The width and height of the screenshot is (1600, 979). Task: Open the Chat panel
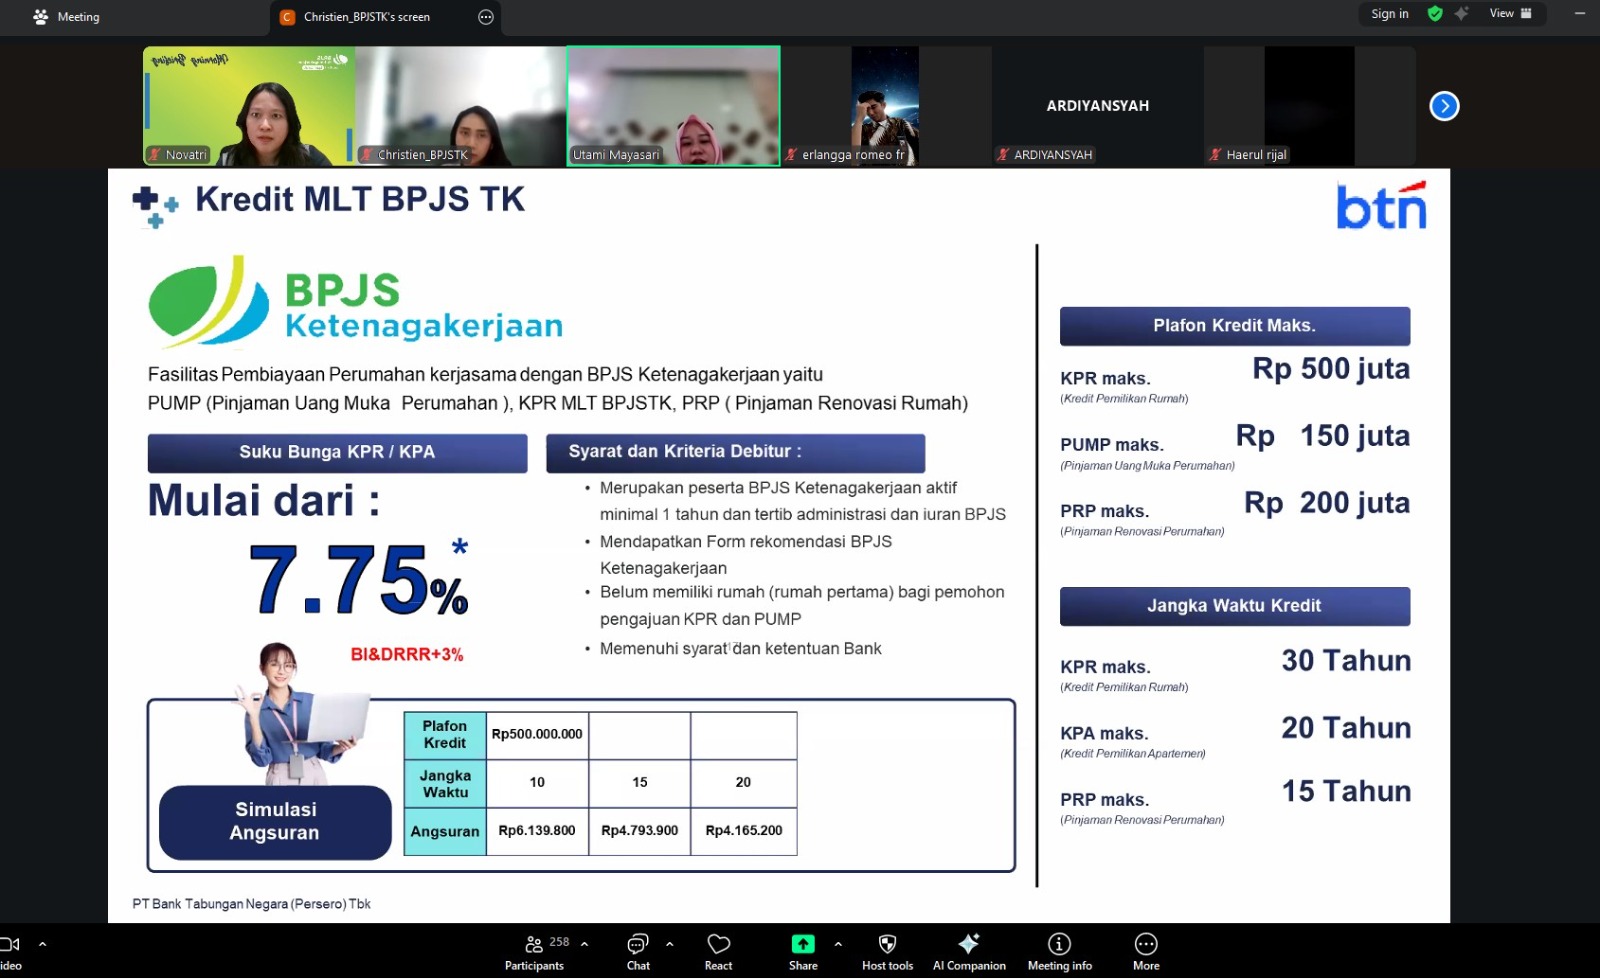tap(638, 951)
